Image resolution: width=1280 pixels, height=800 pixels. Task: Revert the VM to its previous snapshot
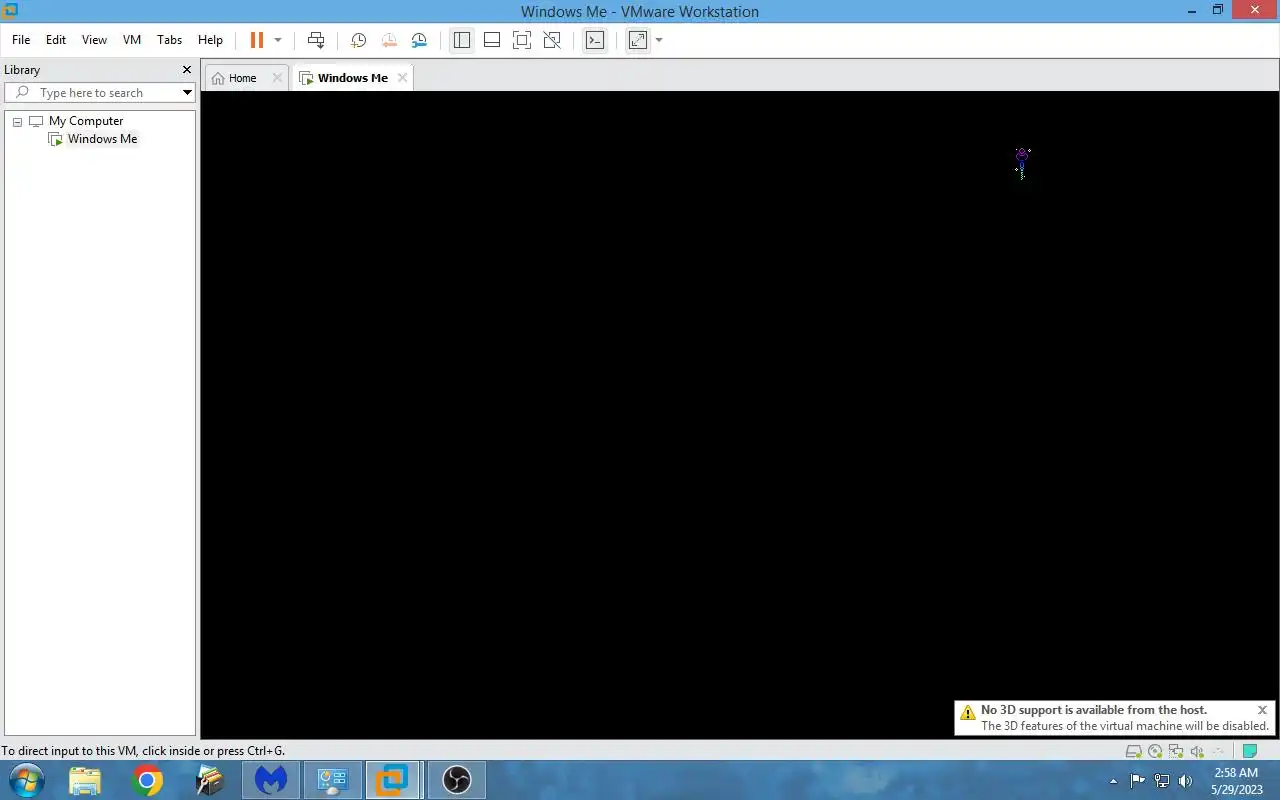coord(389,40)
